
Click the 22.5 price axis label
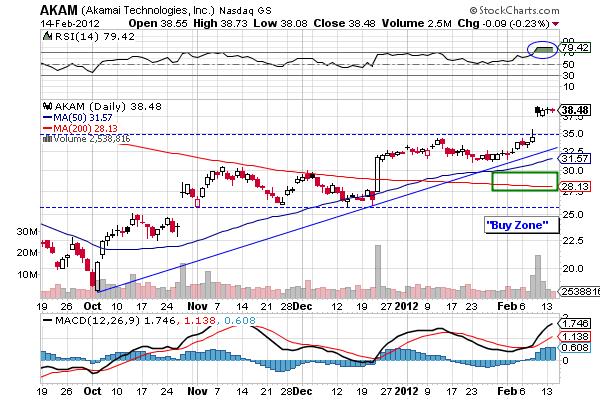(573, 241)
